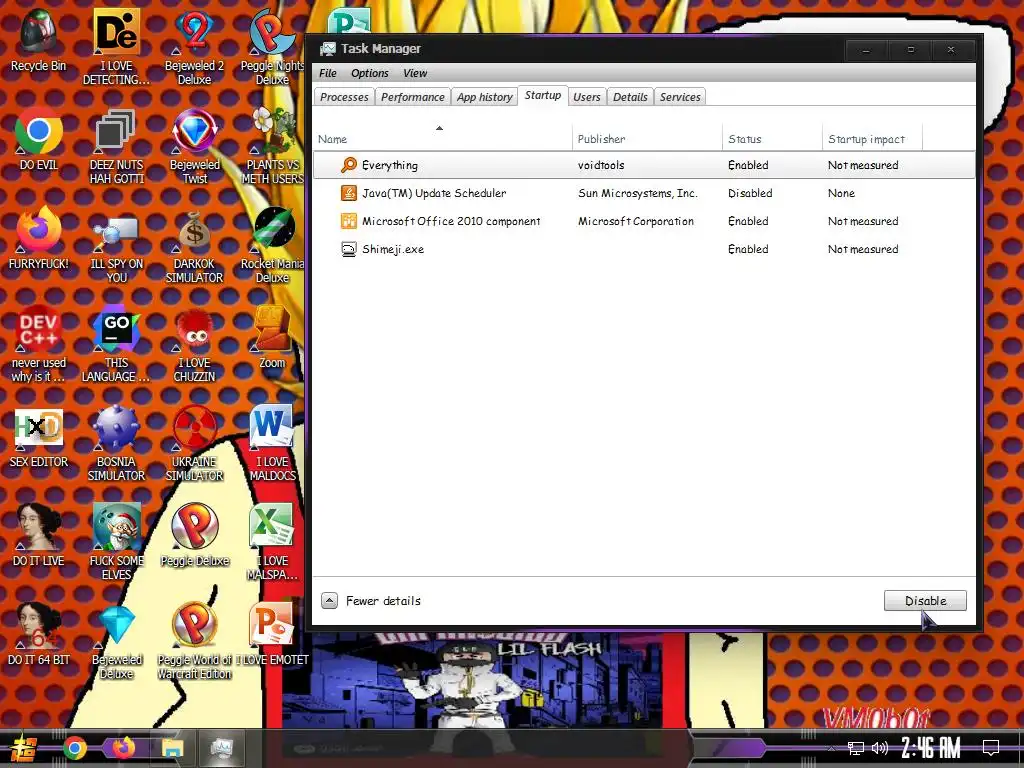
Task: Open 'I LOVE CHUZZIN' desktop icon
Action: click(195, 344)
